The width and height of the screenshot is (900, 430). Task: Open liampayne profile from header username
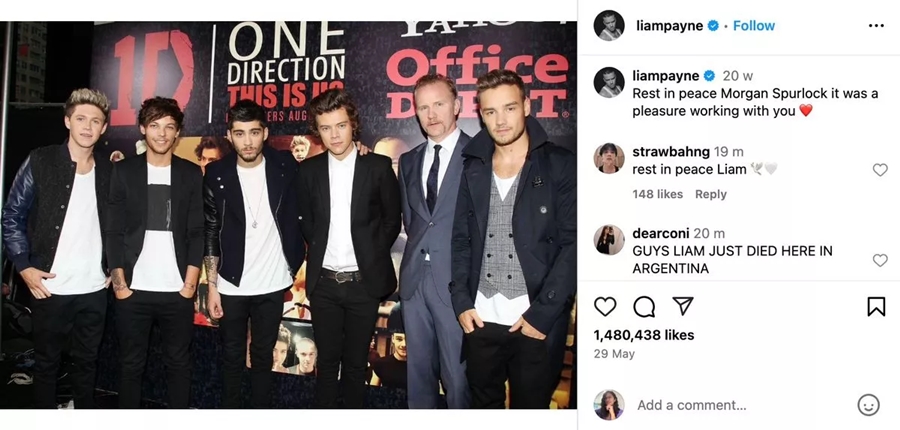pyautogui.click(x=669, y=26)
